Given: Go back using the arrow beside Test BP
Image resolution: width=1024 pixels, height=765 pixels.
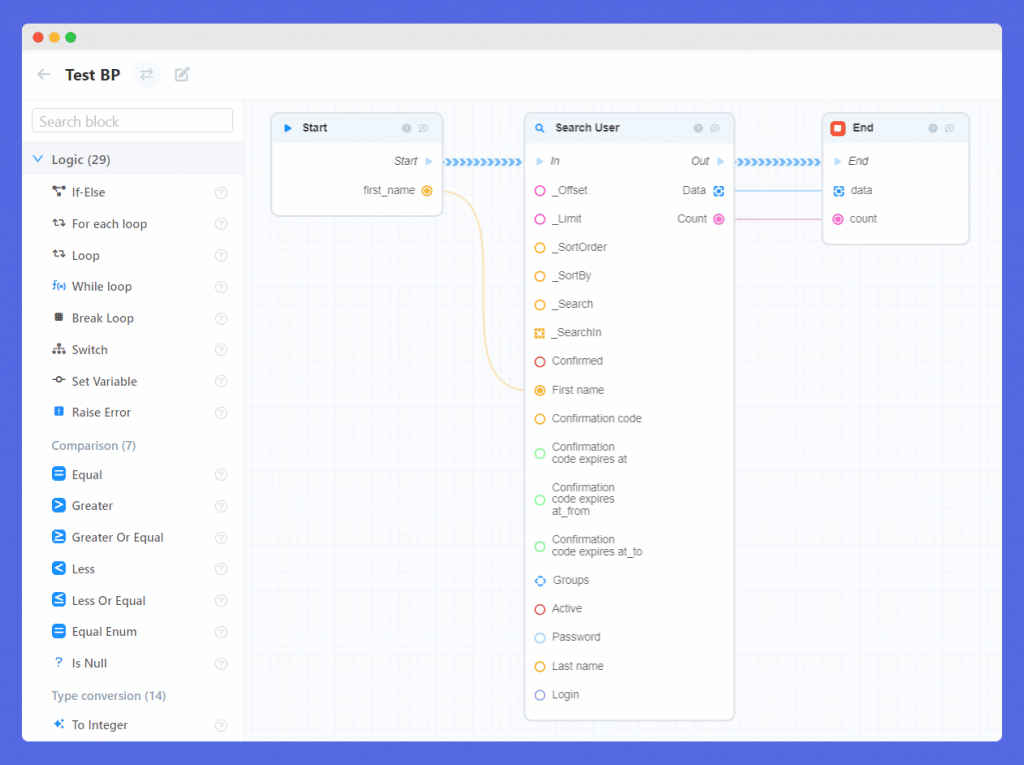Looking at the screenshot, I should 44,74.
